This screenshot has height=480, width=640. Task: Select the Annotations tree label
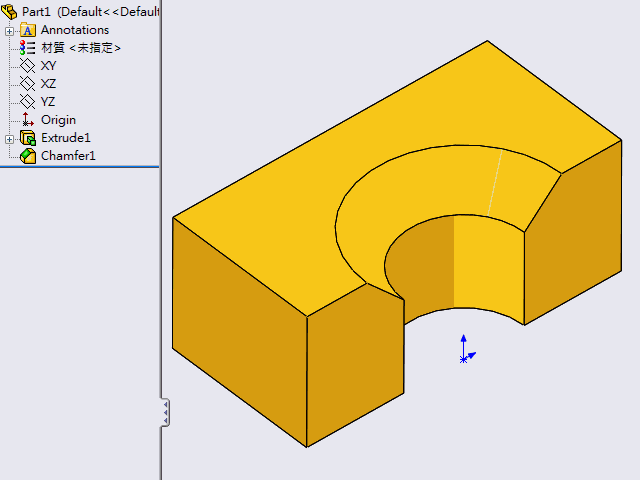click(x=75, y=30)
